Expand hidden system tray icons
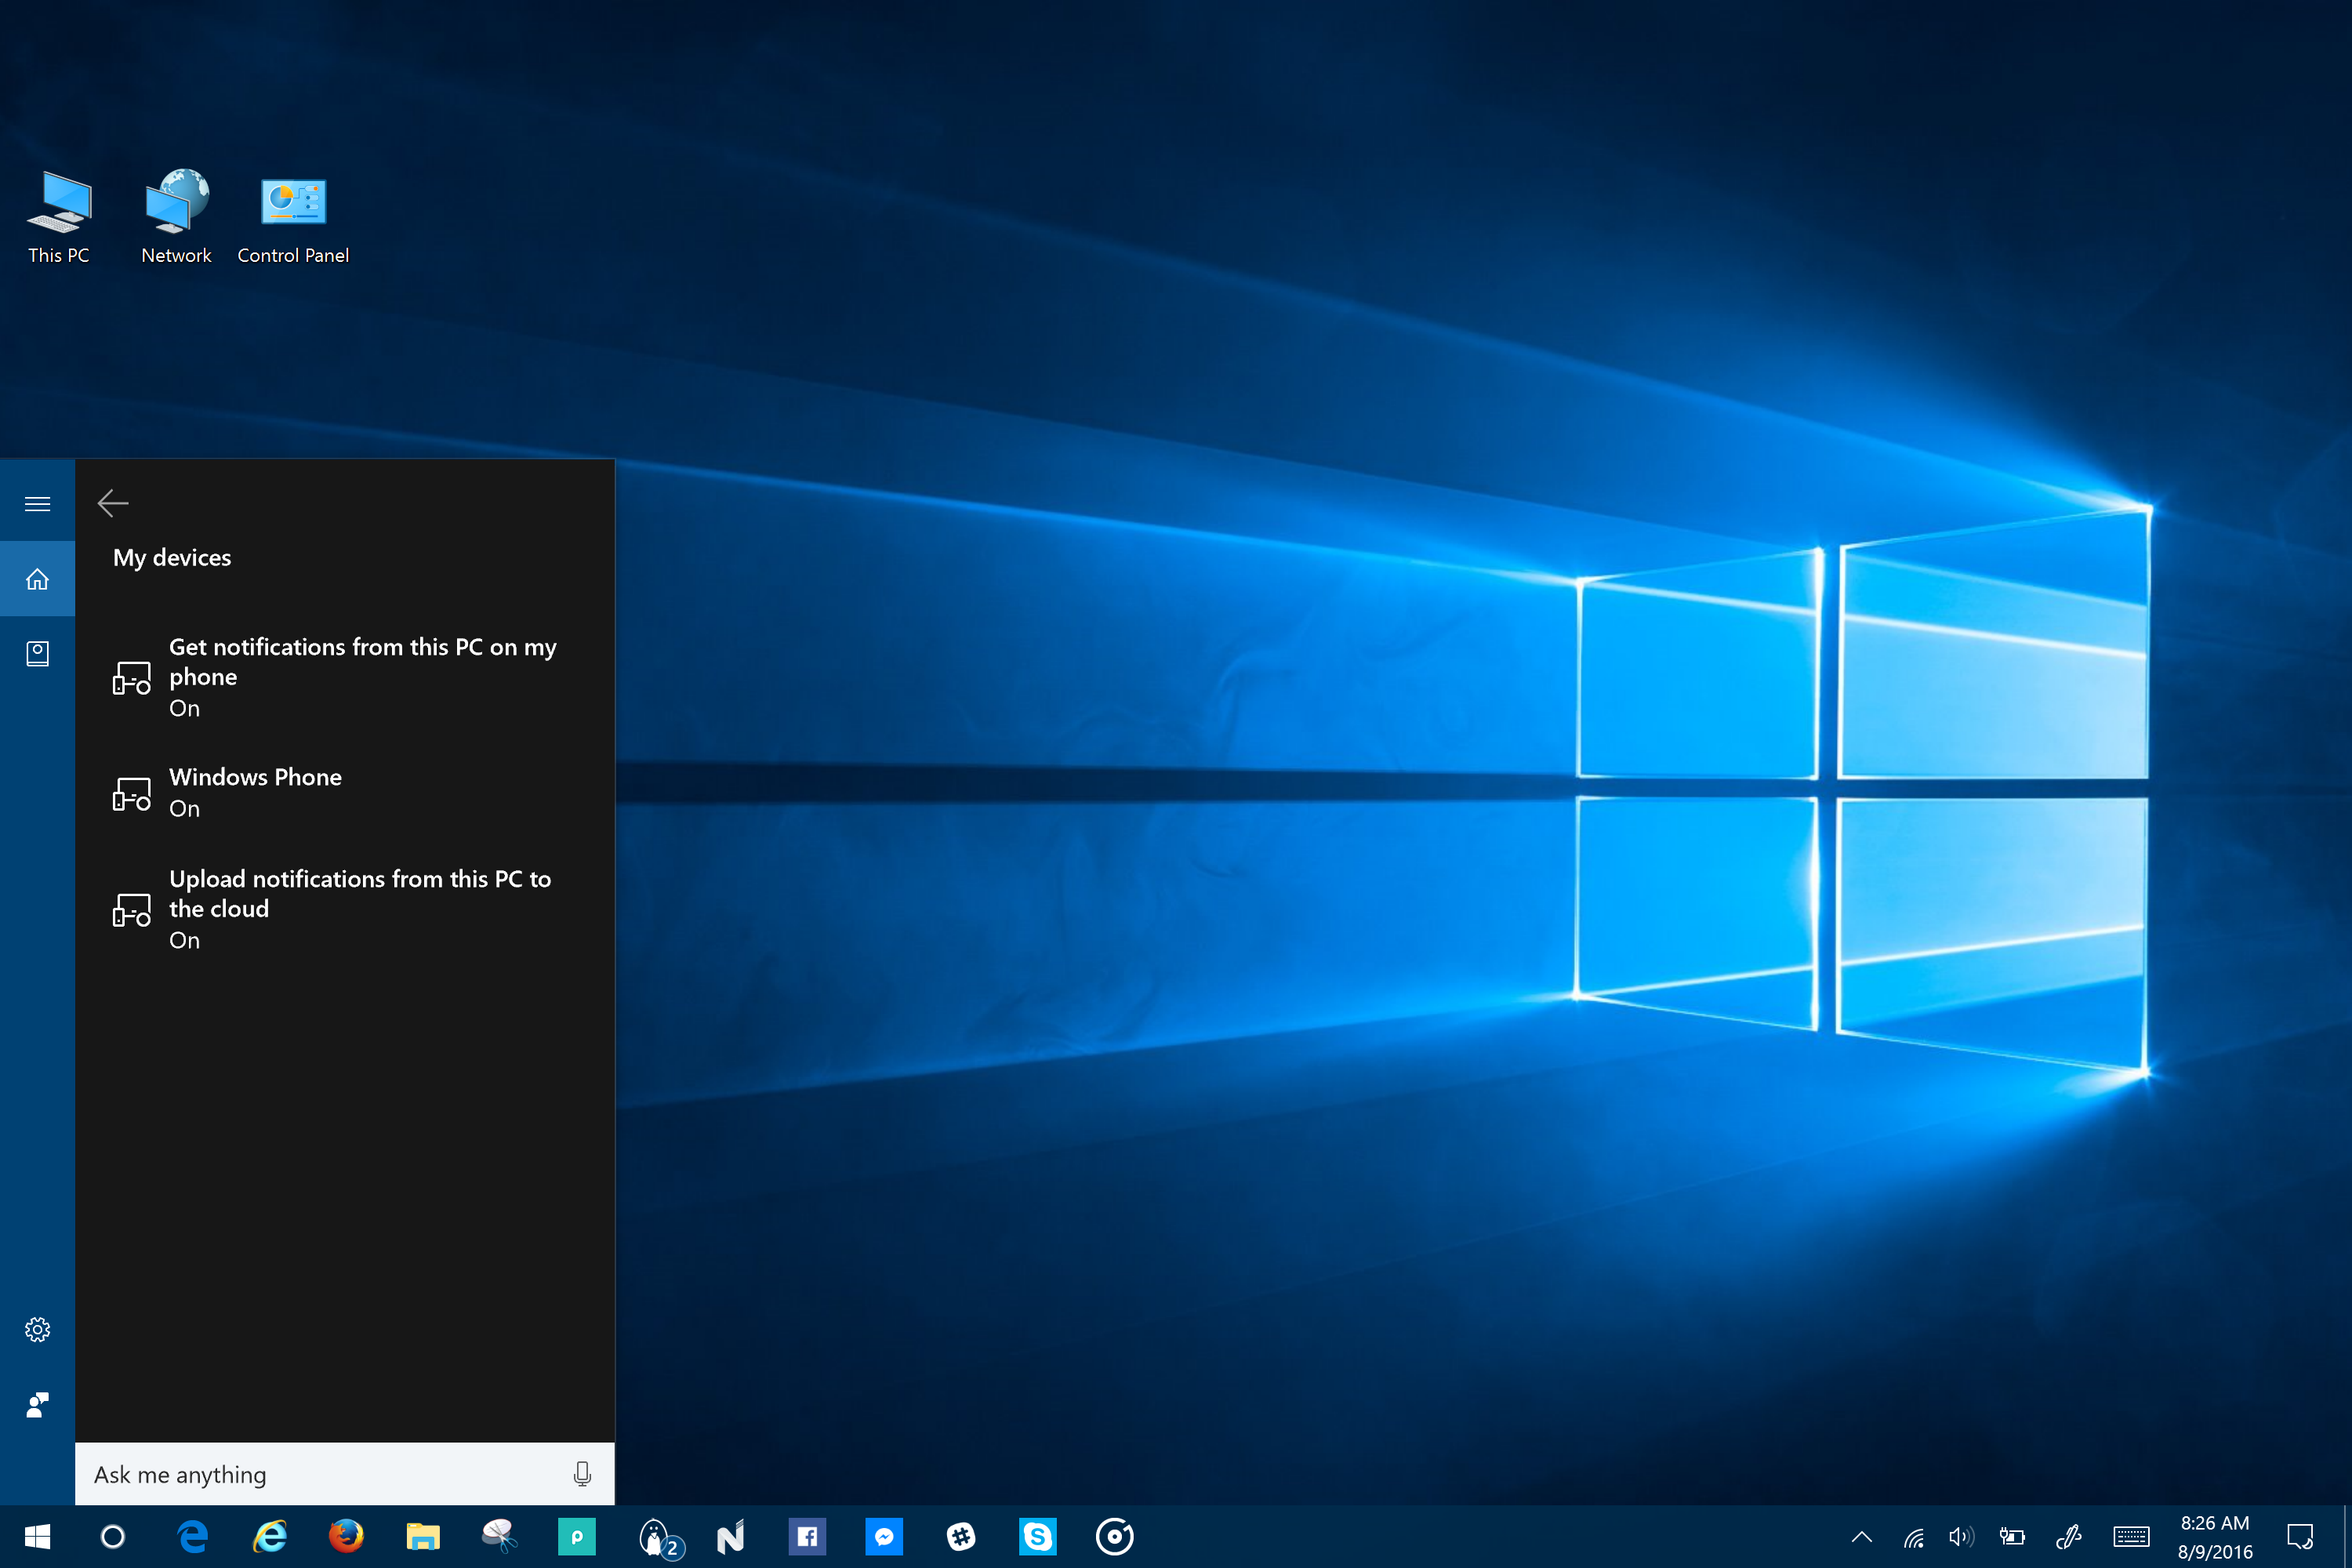Screen dimensions: 2352x1568 (1861, 1537)
